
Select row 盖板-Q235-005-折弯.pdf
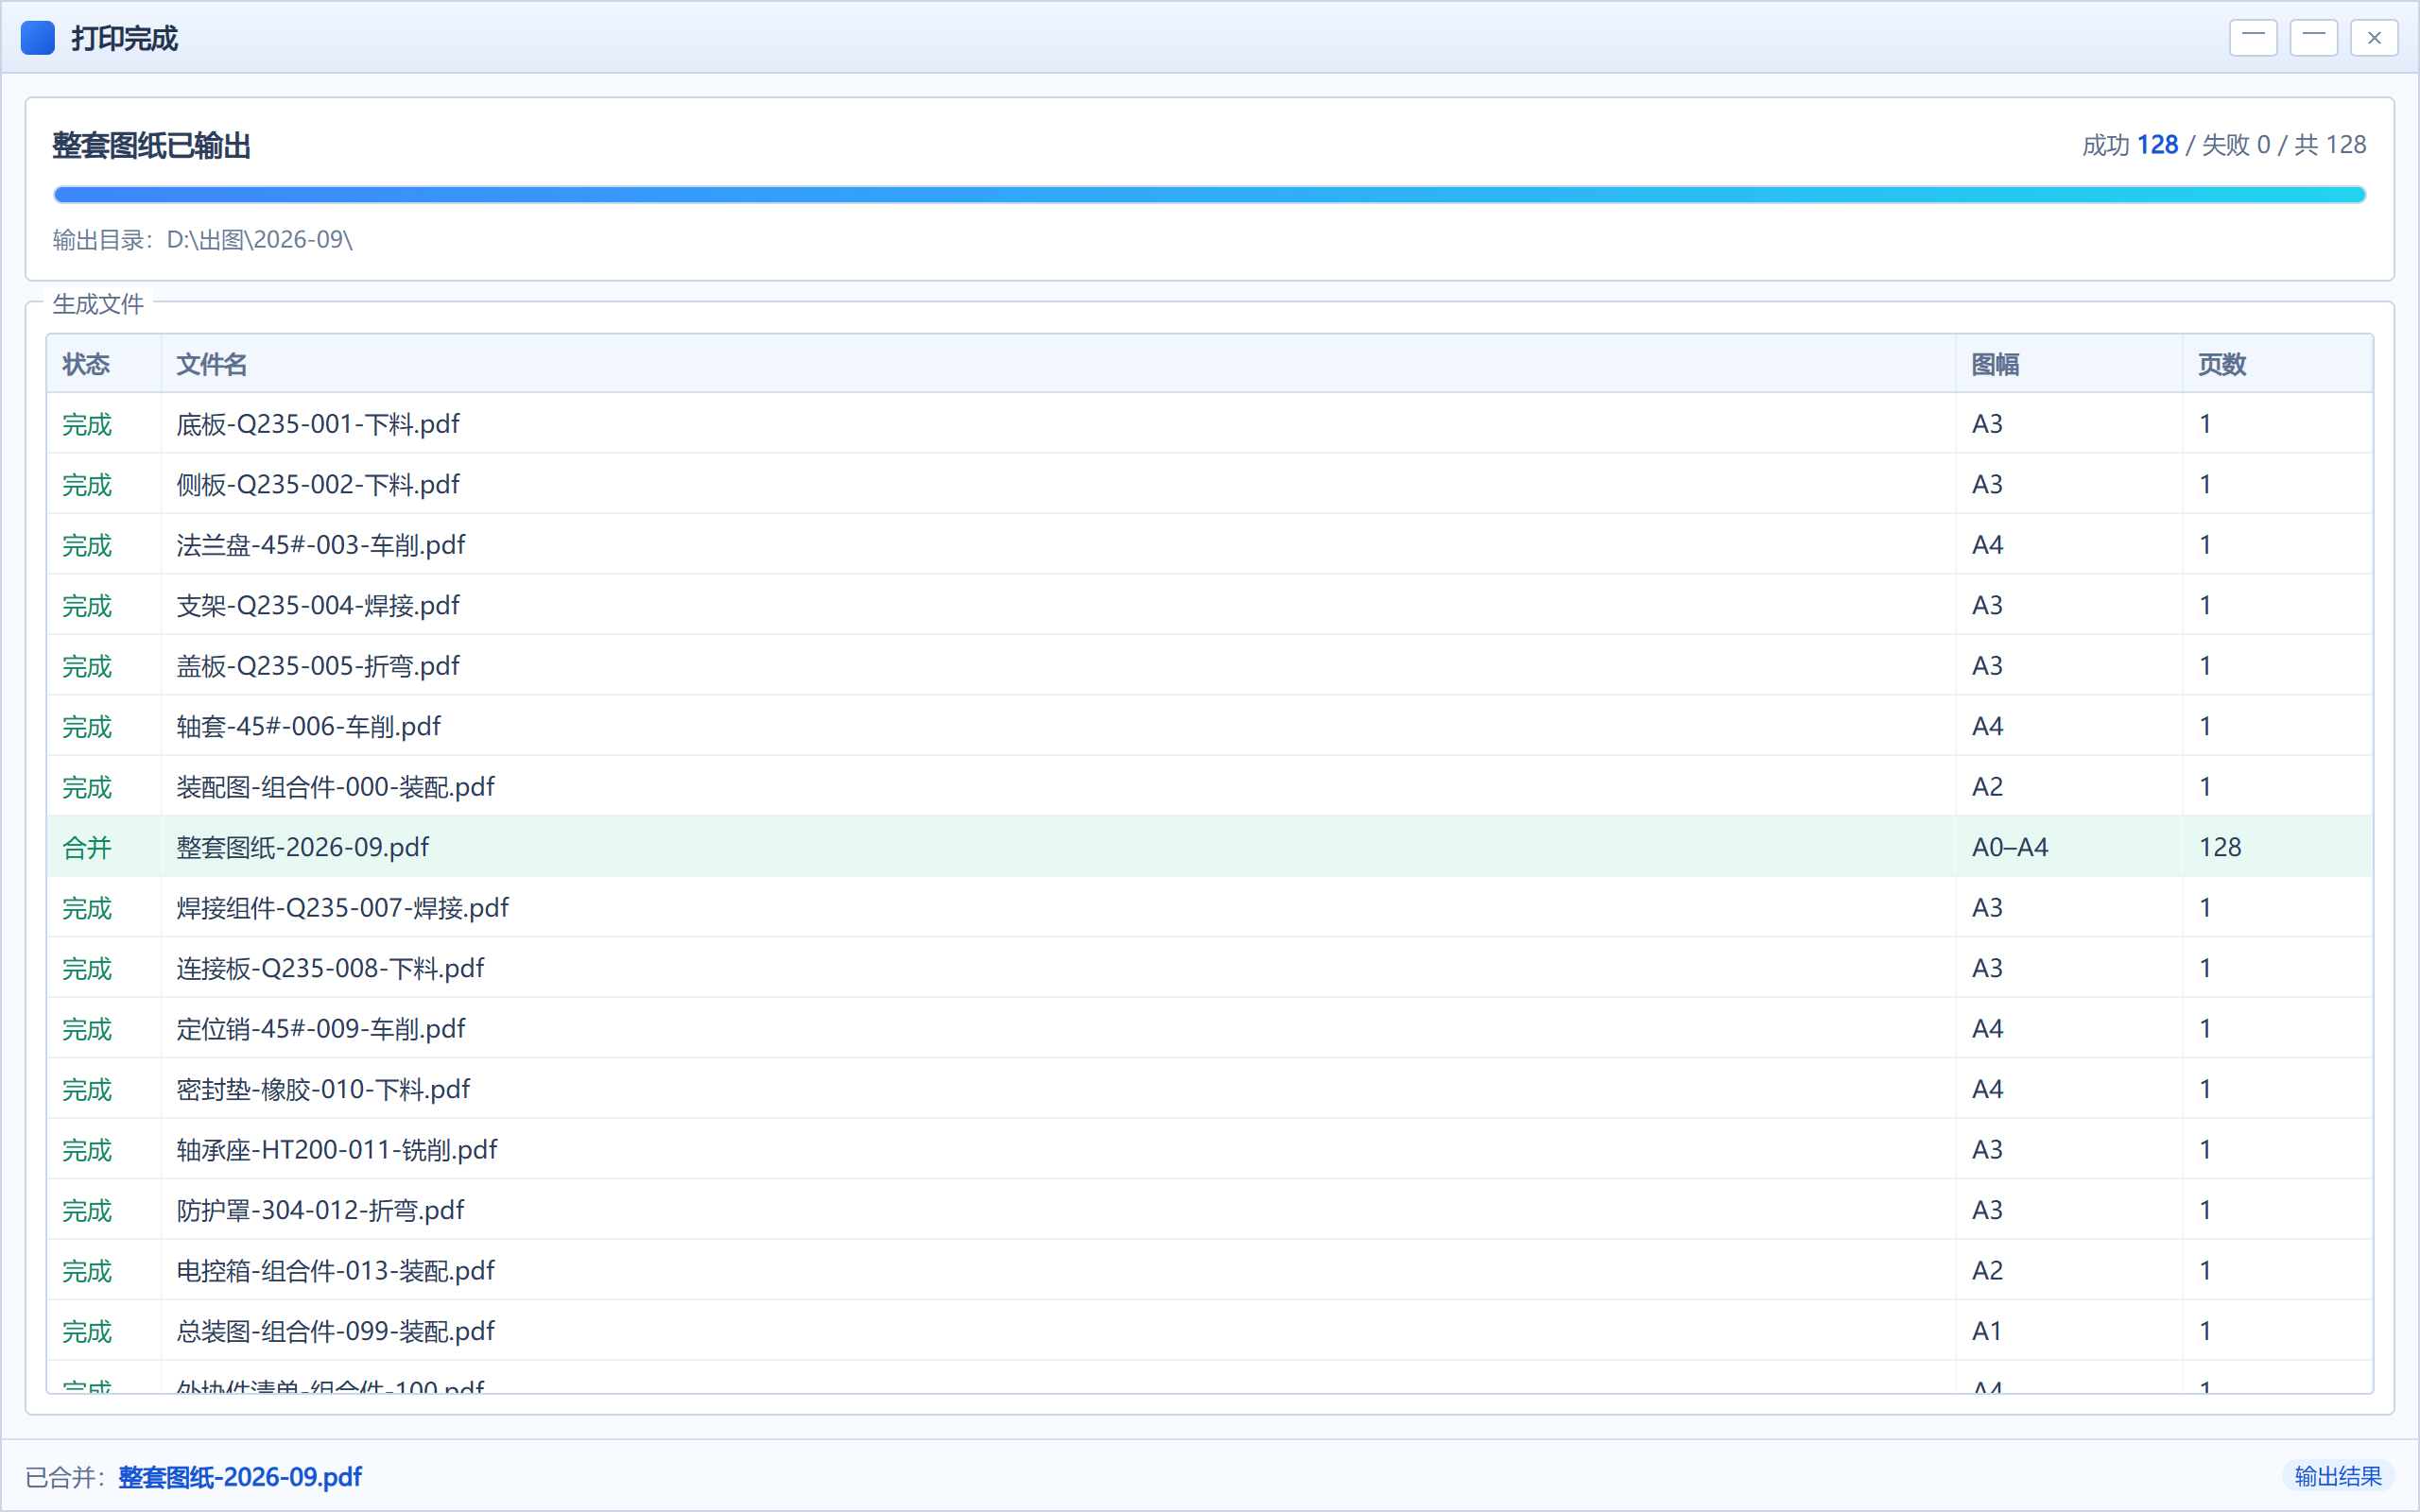[x=1209, y=666]
